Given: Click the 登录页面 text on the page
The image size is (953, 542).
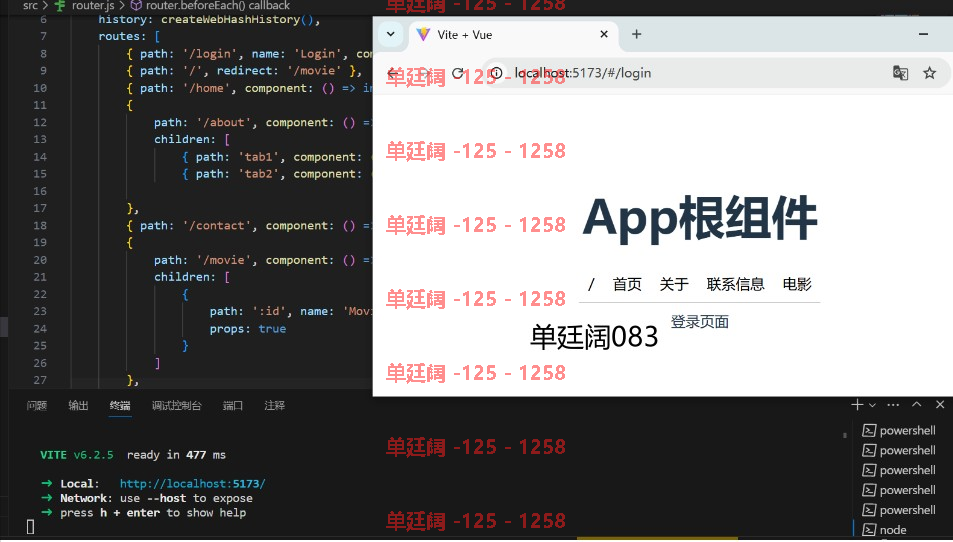Looking at the screenshot, I should click(x=700, y=322).
